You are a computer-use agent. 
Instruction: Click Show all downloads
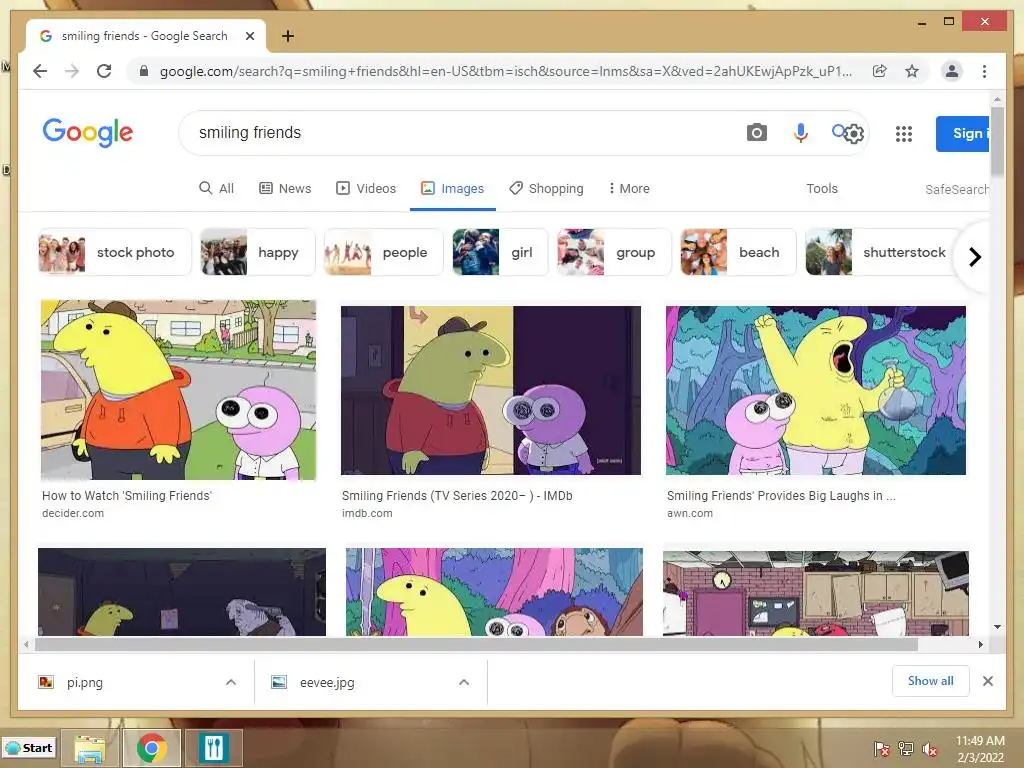[931, 681]
